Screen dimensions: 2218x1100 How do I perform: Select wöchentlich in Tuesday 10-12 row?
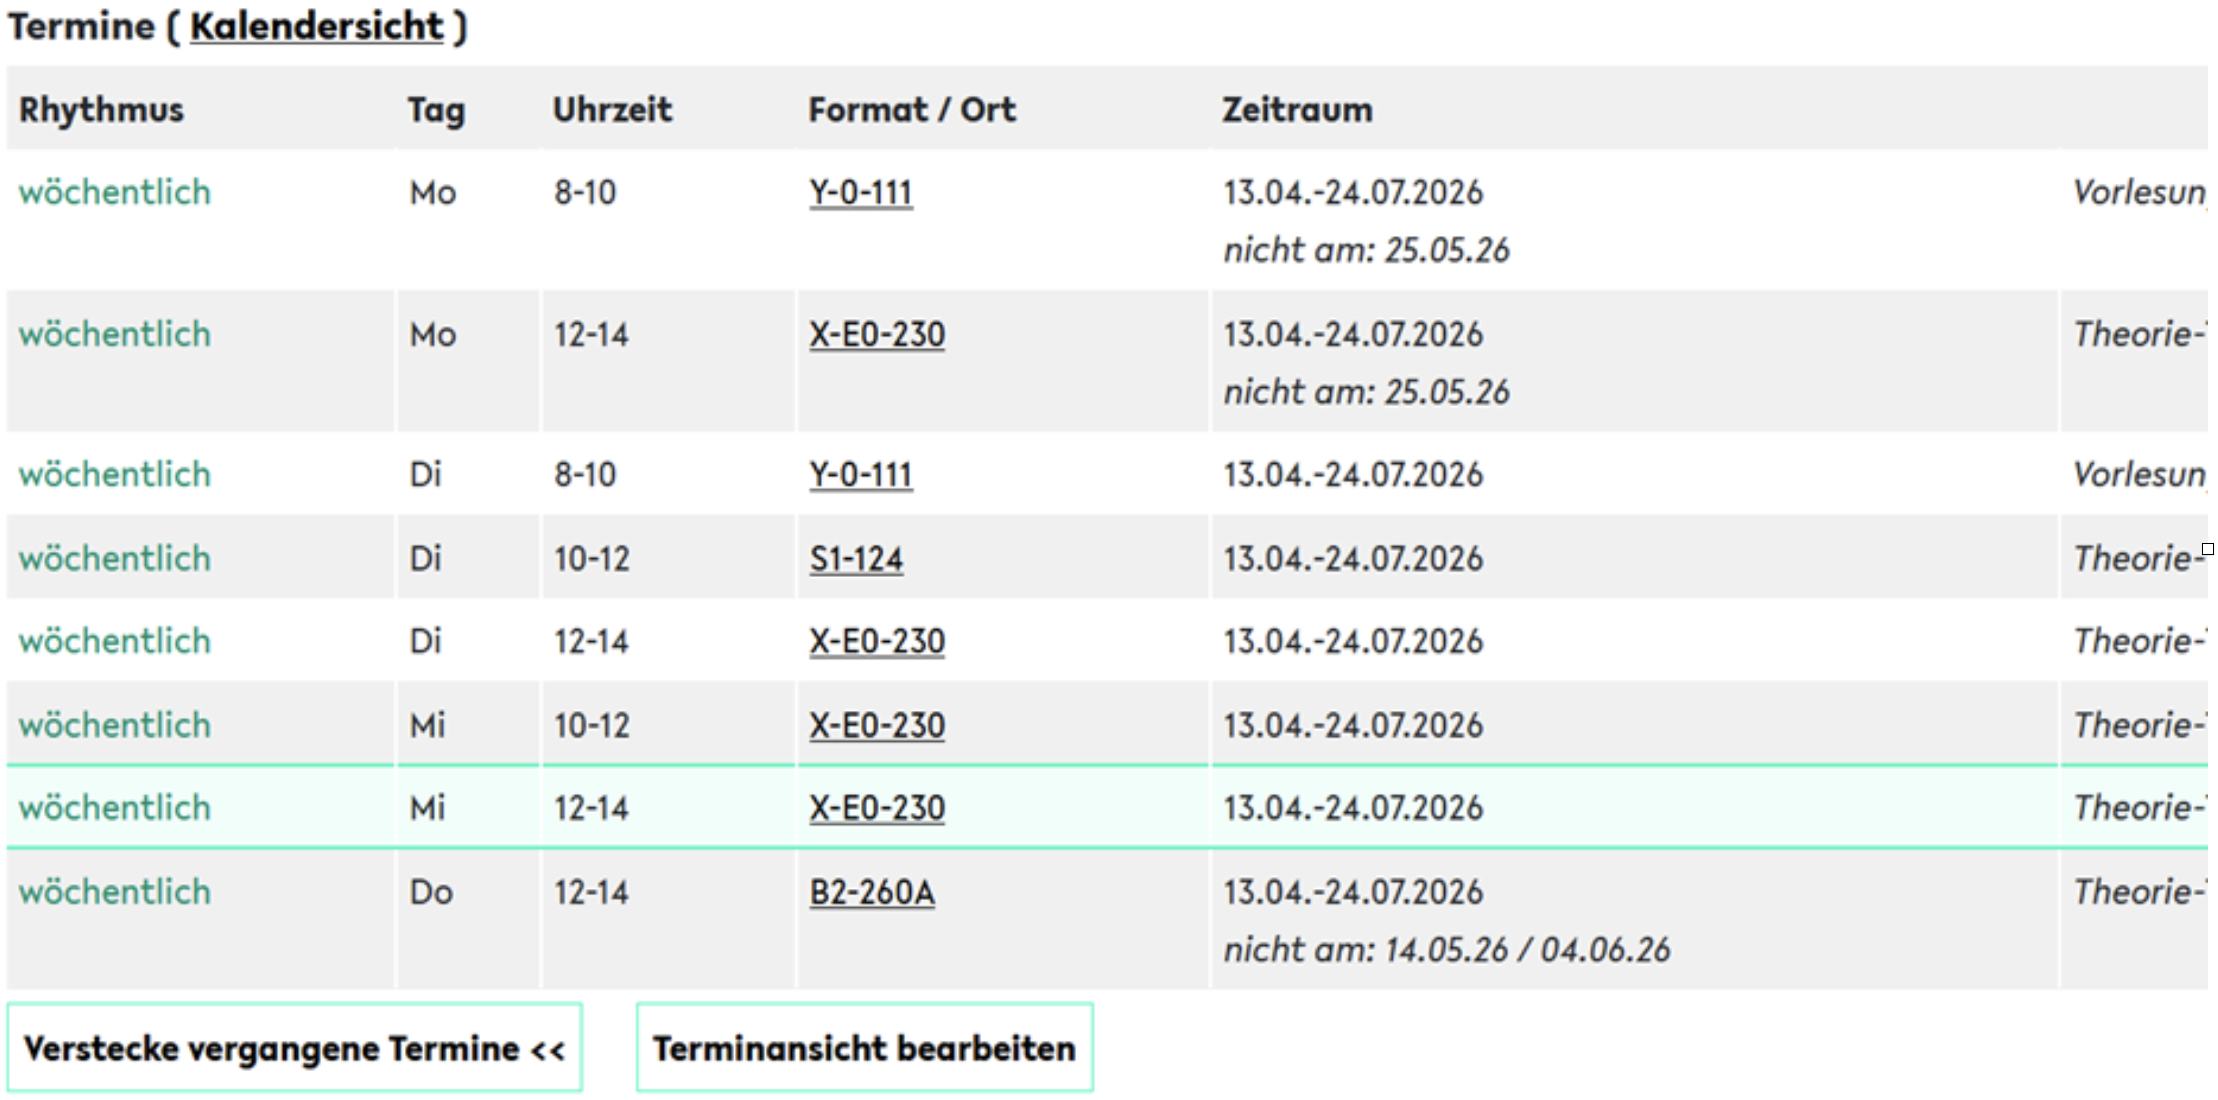coord(115,558)
